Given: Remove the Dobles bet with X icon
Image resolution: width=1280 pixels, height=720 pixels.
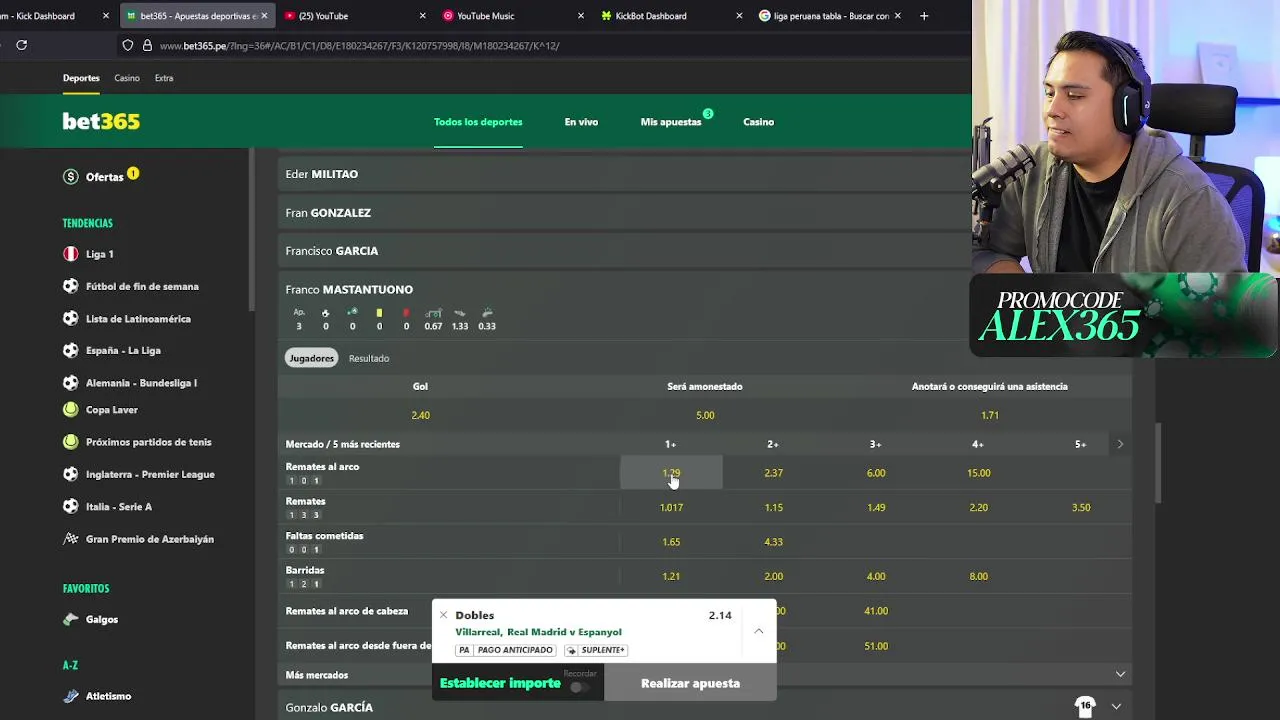Looking at the screenshot, I should coord(443,615).
